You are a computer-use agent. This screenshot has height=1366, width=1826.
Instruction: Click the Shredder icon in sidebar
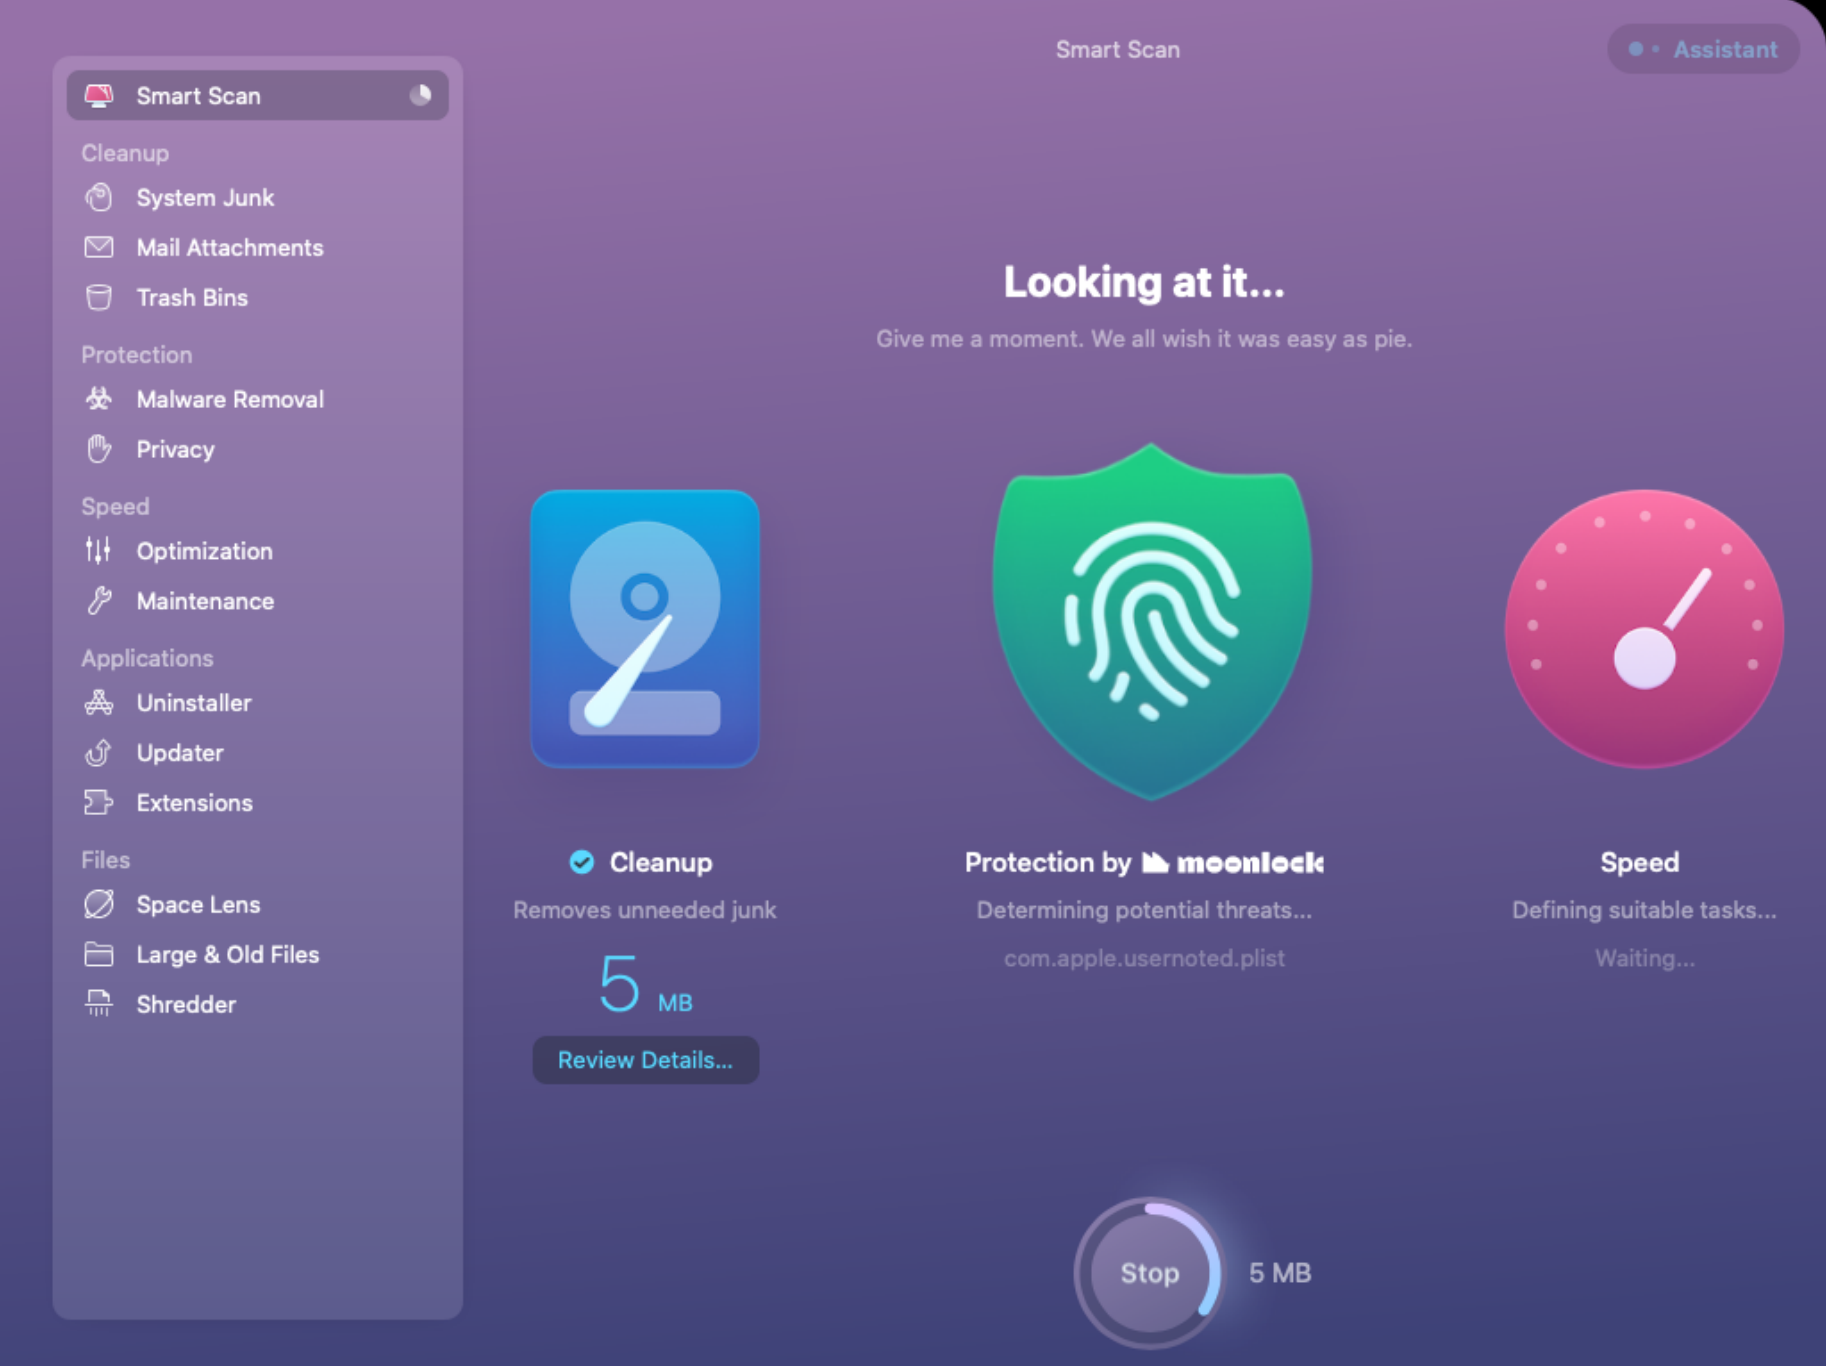pos(99,1003)
